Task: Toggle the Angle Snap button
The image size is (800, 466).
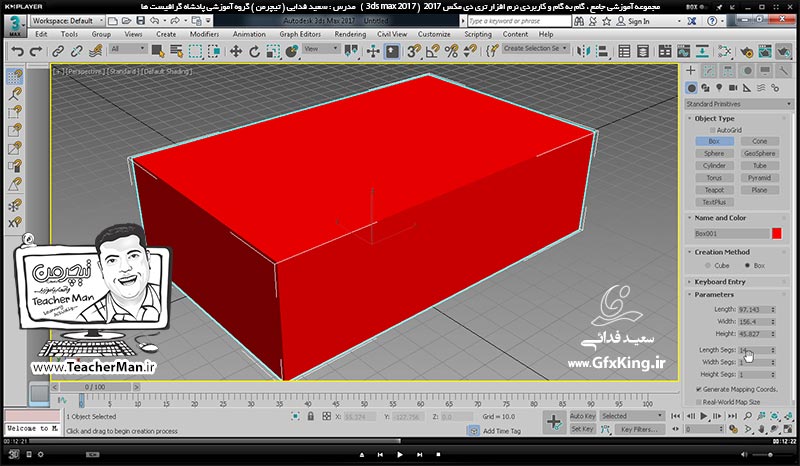Action: [x=433, y=52]
